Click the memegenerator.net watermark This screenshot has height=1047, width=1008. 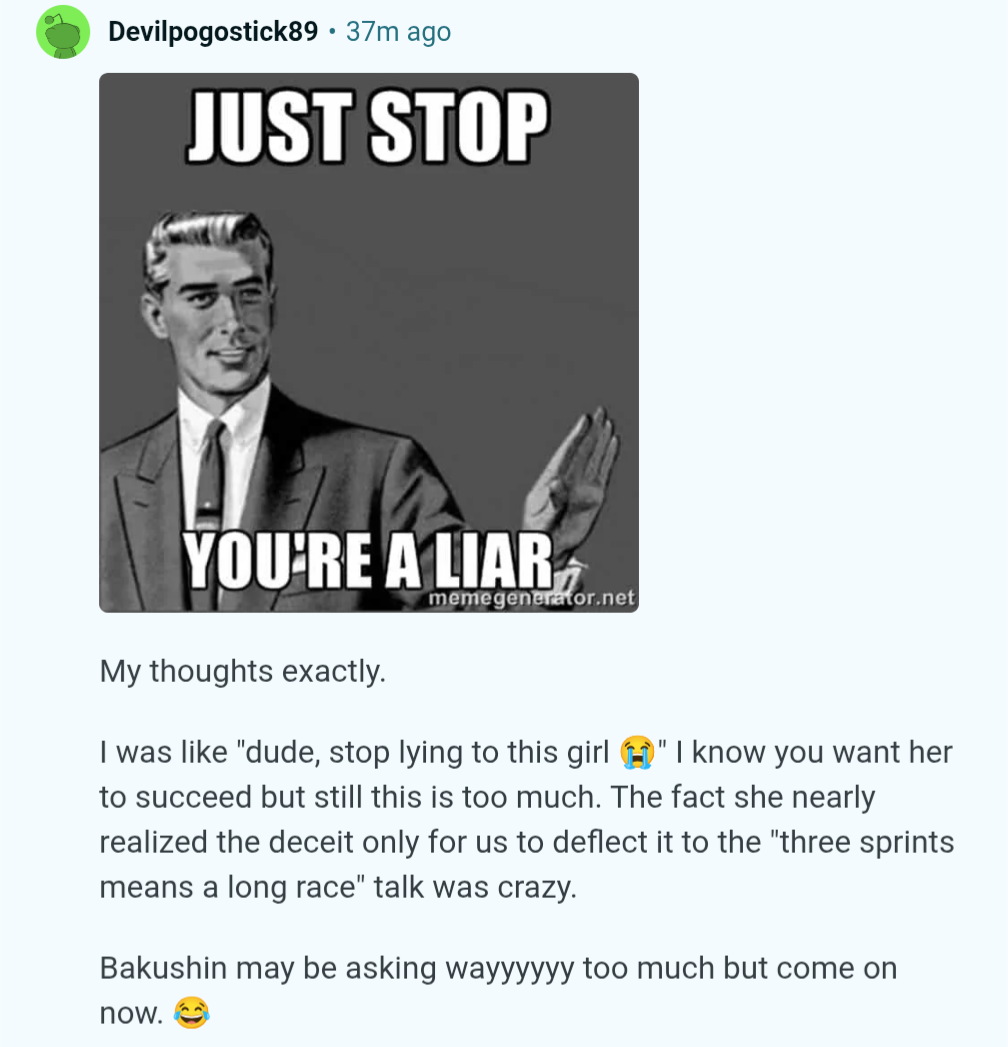click(531, 598)
